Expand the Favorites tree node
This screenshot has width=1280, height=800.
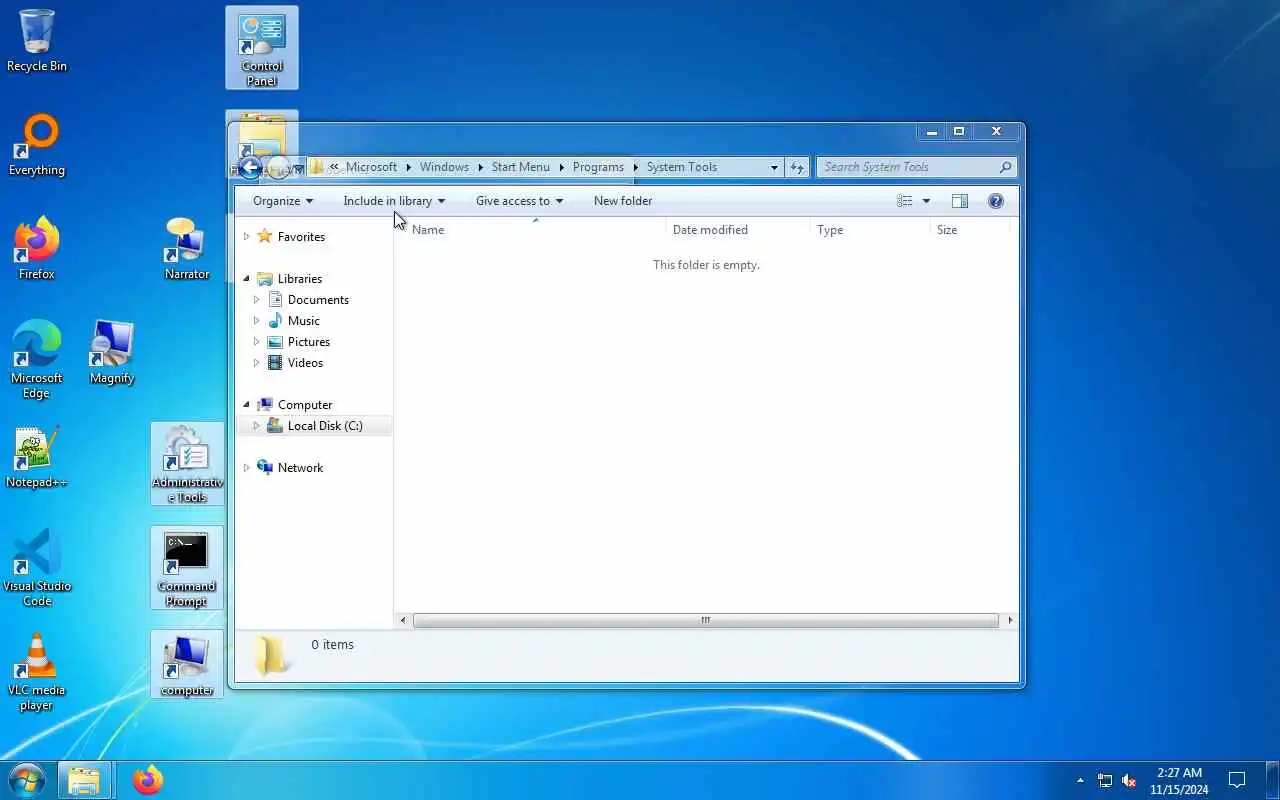point(246,237)
